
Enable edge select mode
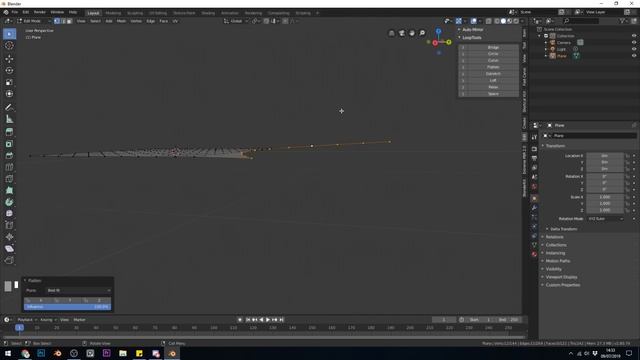[x=63, y=21]
